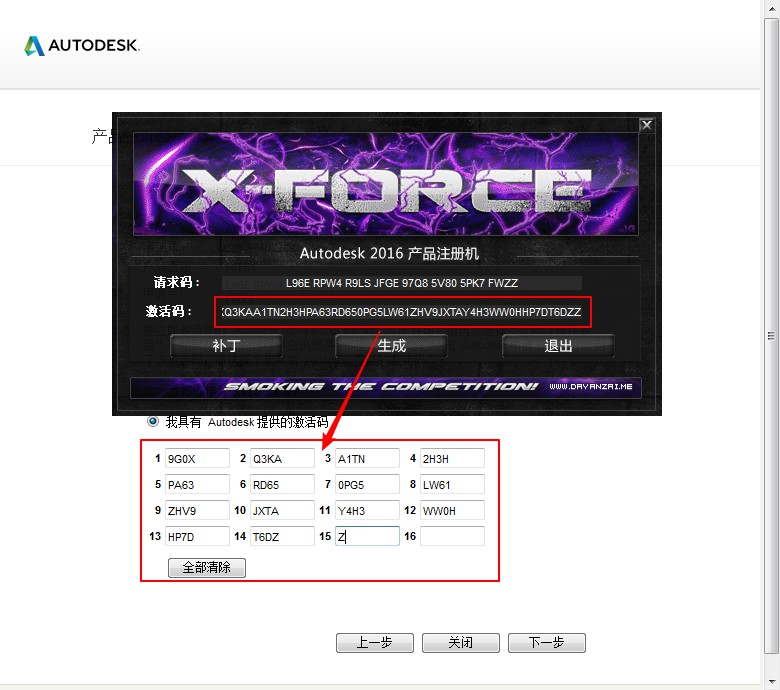
Task: Click the empty activation code box 16
Action: pyautogui.click(x=452, y=537)
